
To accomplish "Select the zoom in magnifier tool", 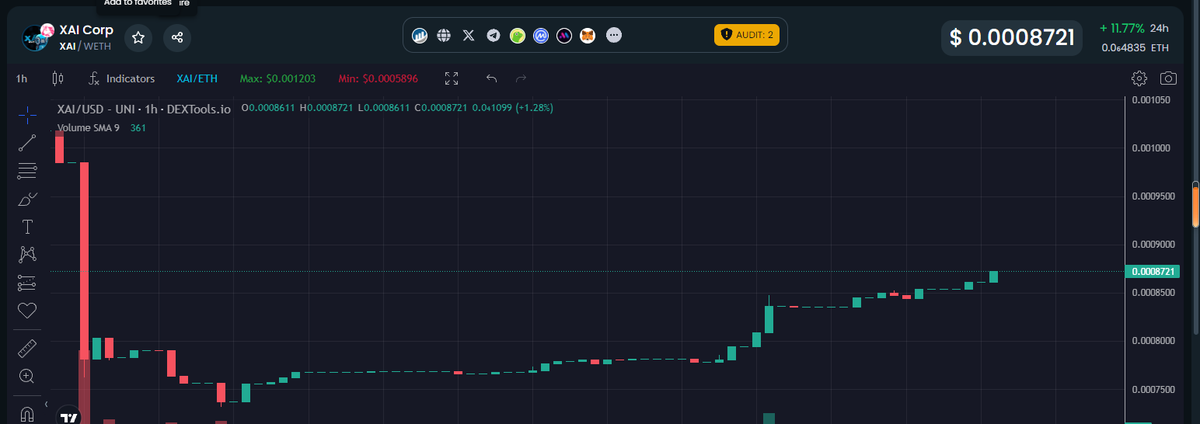I will point(27,376).
